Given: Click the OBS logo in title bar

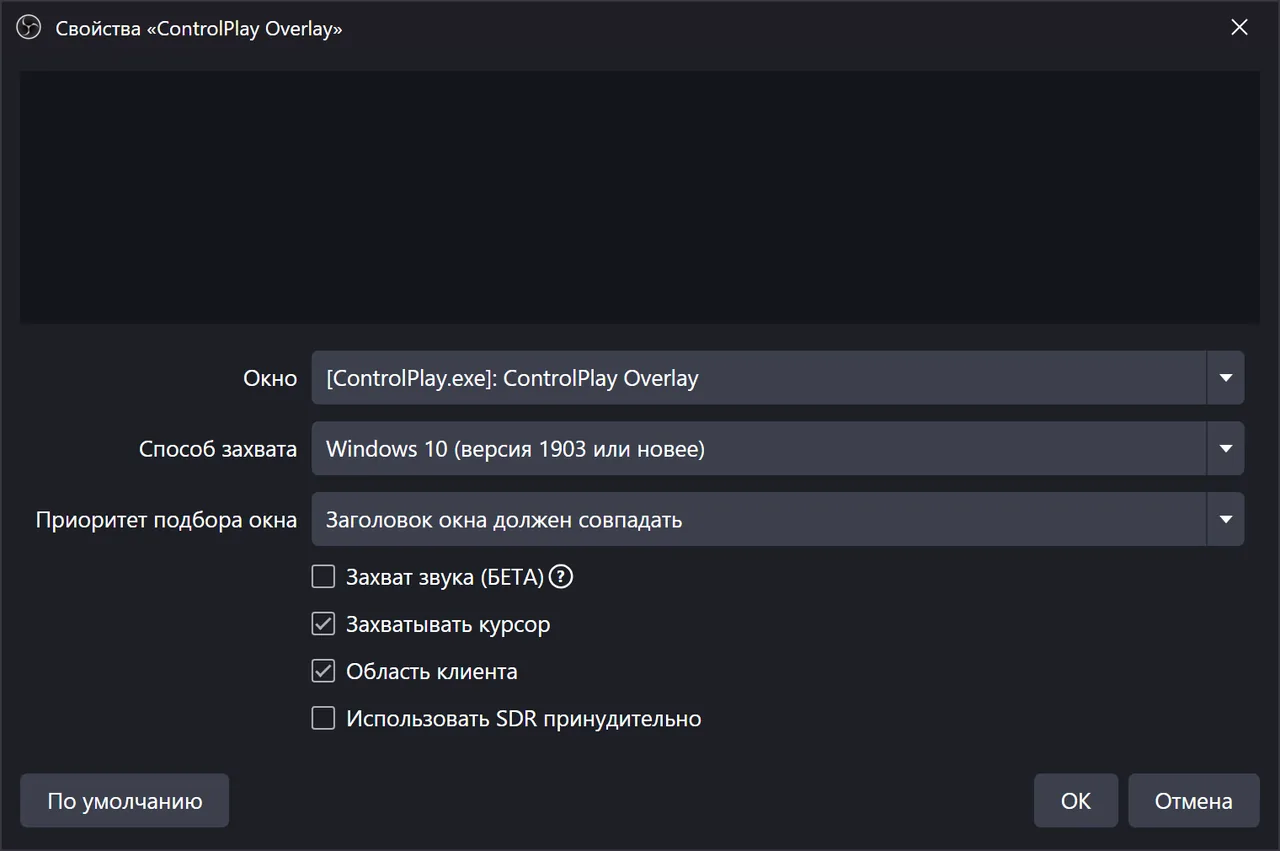Looking at the screenshot, I should (29, 28).
